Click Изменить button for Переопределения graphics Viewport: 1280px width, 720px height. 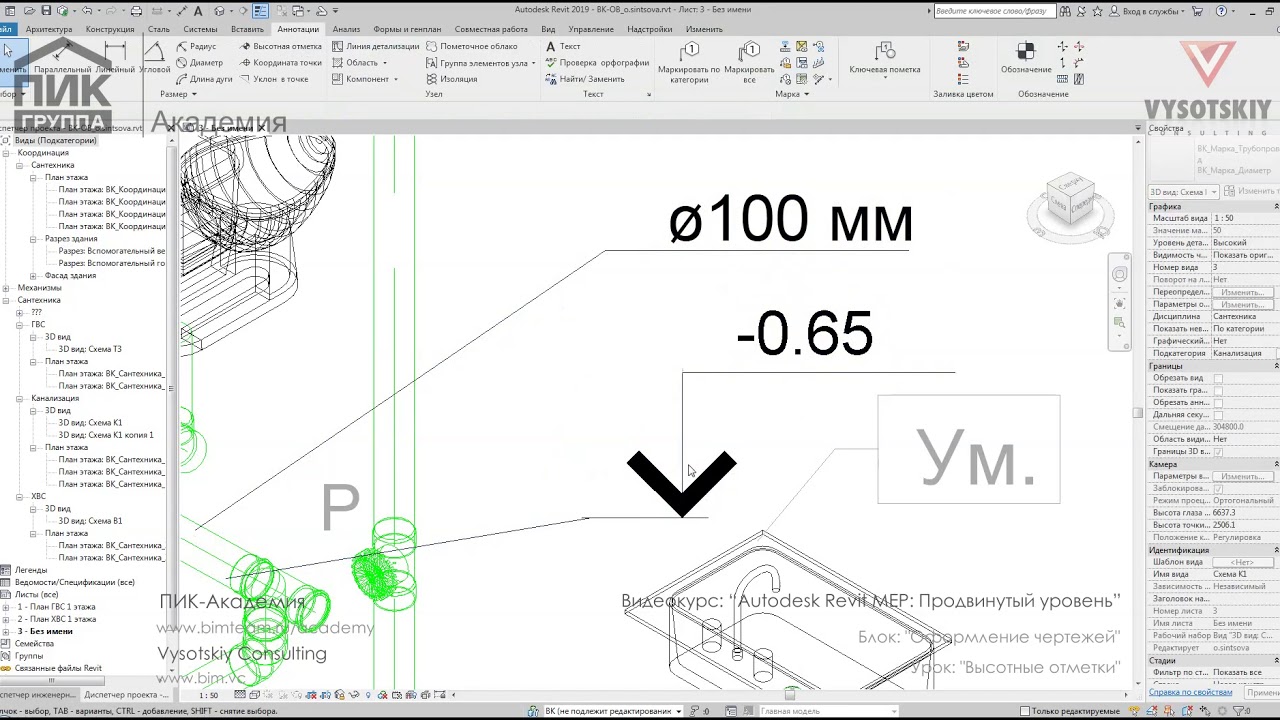click(1243, 292)
